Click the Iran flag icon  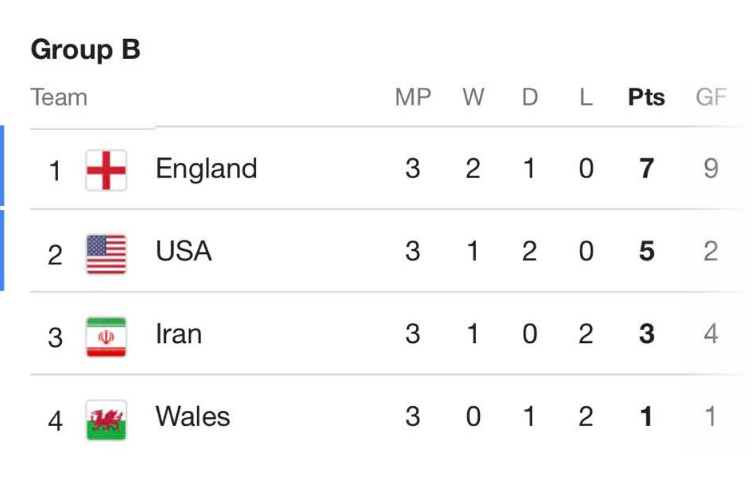[106, 337]
